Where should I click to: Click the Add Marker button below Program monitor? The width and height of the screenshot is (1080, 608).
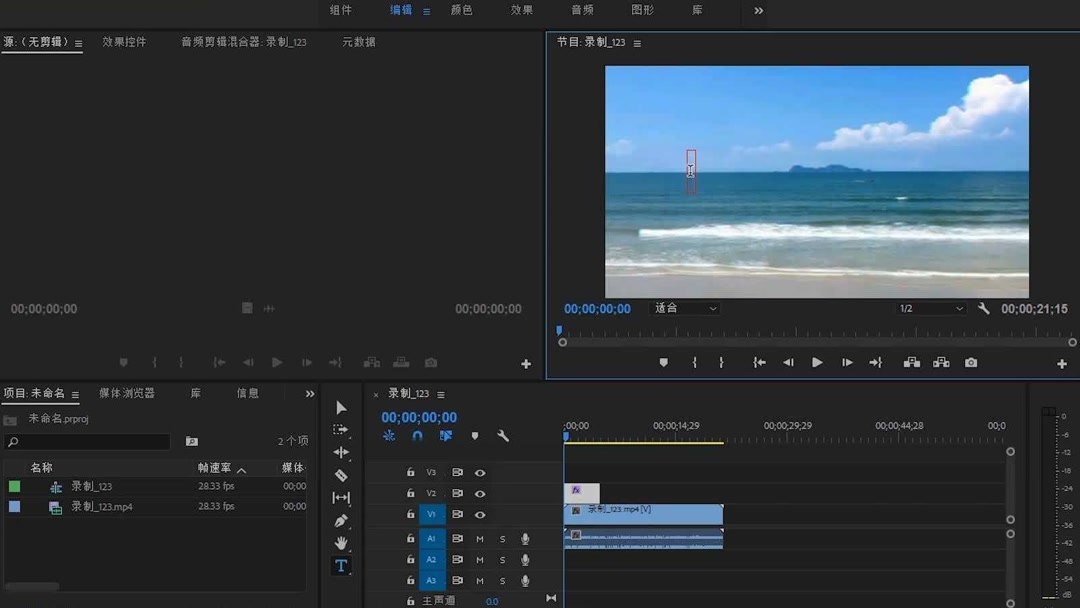tap(663, 362)
